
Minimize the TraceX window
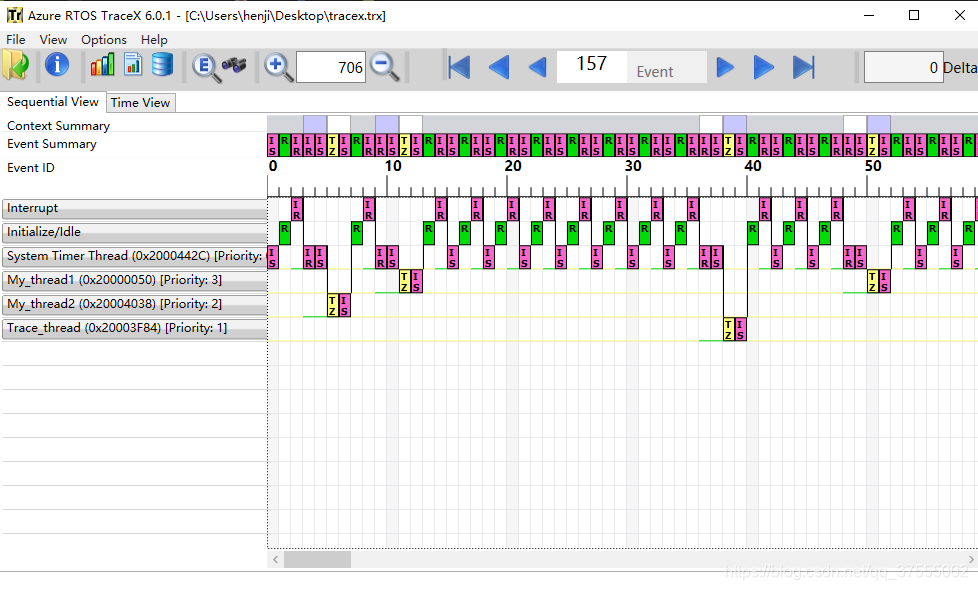[869, 16]
